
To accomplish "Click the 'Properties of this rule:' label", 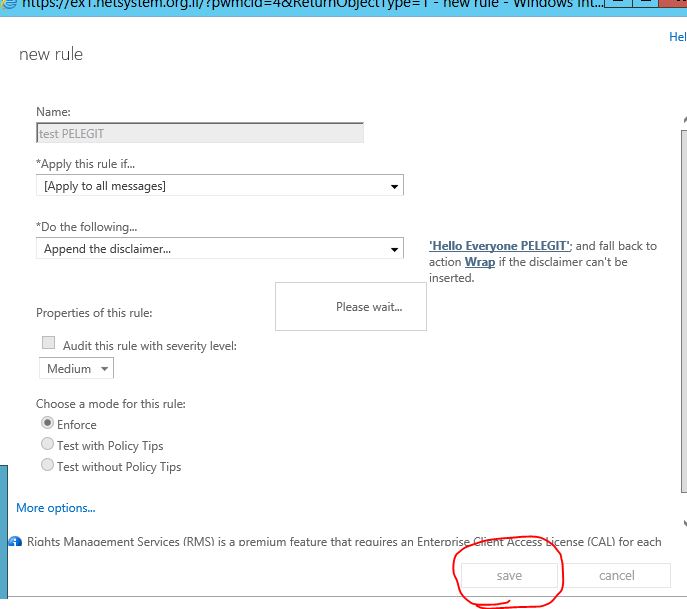I will tap(94, 313).
